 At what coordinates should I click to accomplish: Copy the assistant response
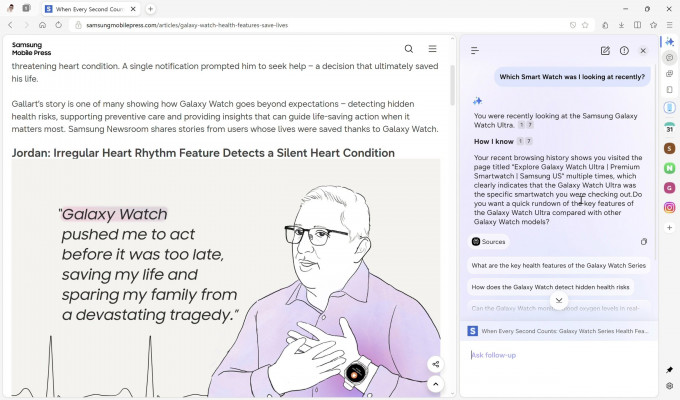(643, 242)
